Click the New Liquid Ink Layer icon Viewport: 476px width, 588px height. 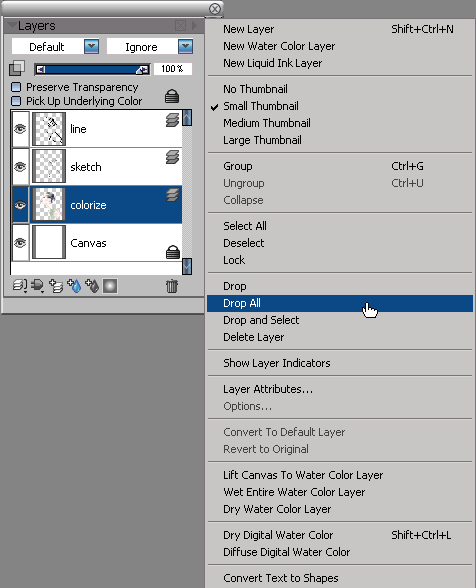coord(92,286)
